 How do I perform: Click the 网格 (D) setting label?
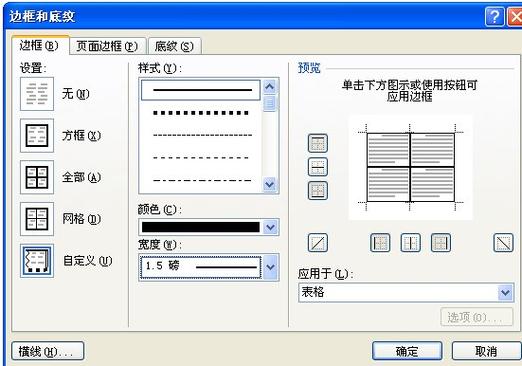81,219
